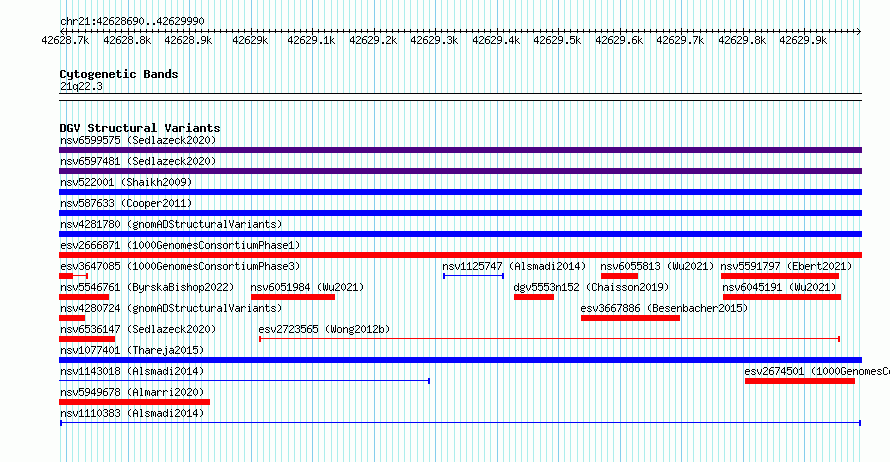
Task: Select nsv5546761 (ByrskaBishop2022) label
Action: [x=147, y=287]
